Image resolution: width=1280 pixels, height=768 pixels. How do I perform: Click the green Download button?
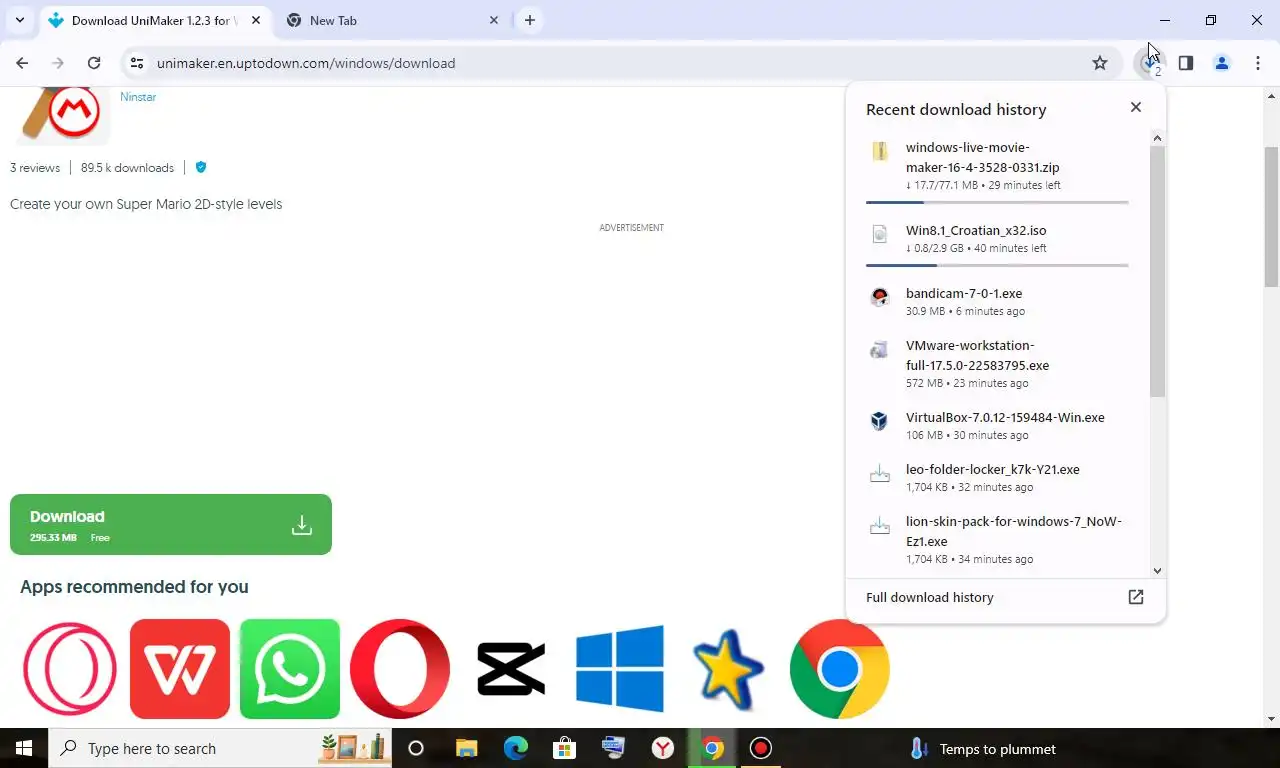(171, 524)
